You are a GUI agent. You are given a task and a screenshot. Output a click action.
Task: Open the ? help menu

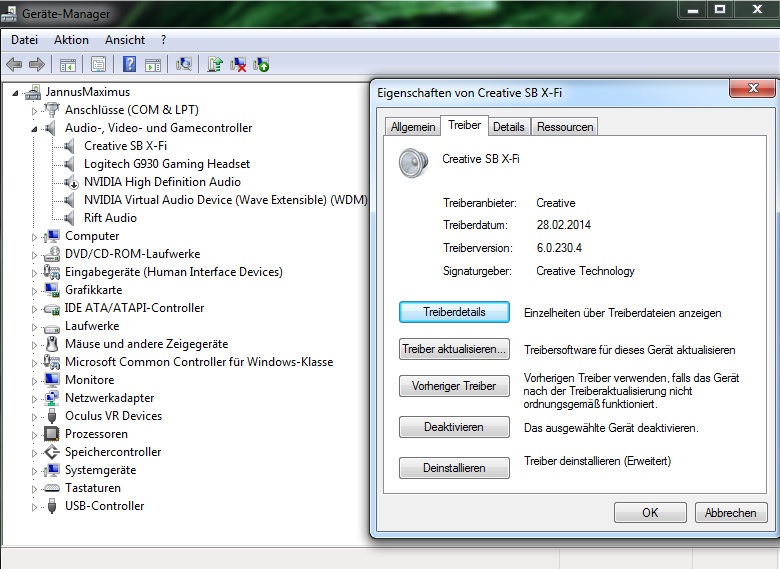(163, 40)
